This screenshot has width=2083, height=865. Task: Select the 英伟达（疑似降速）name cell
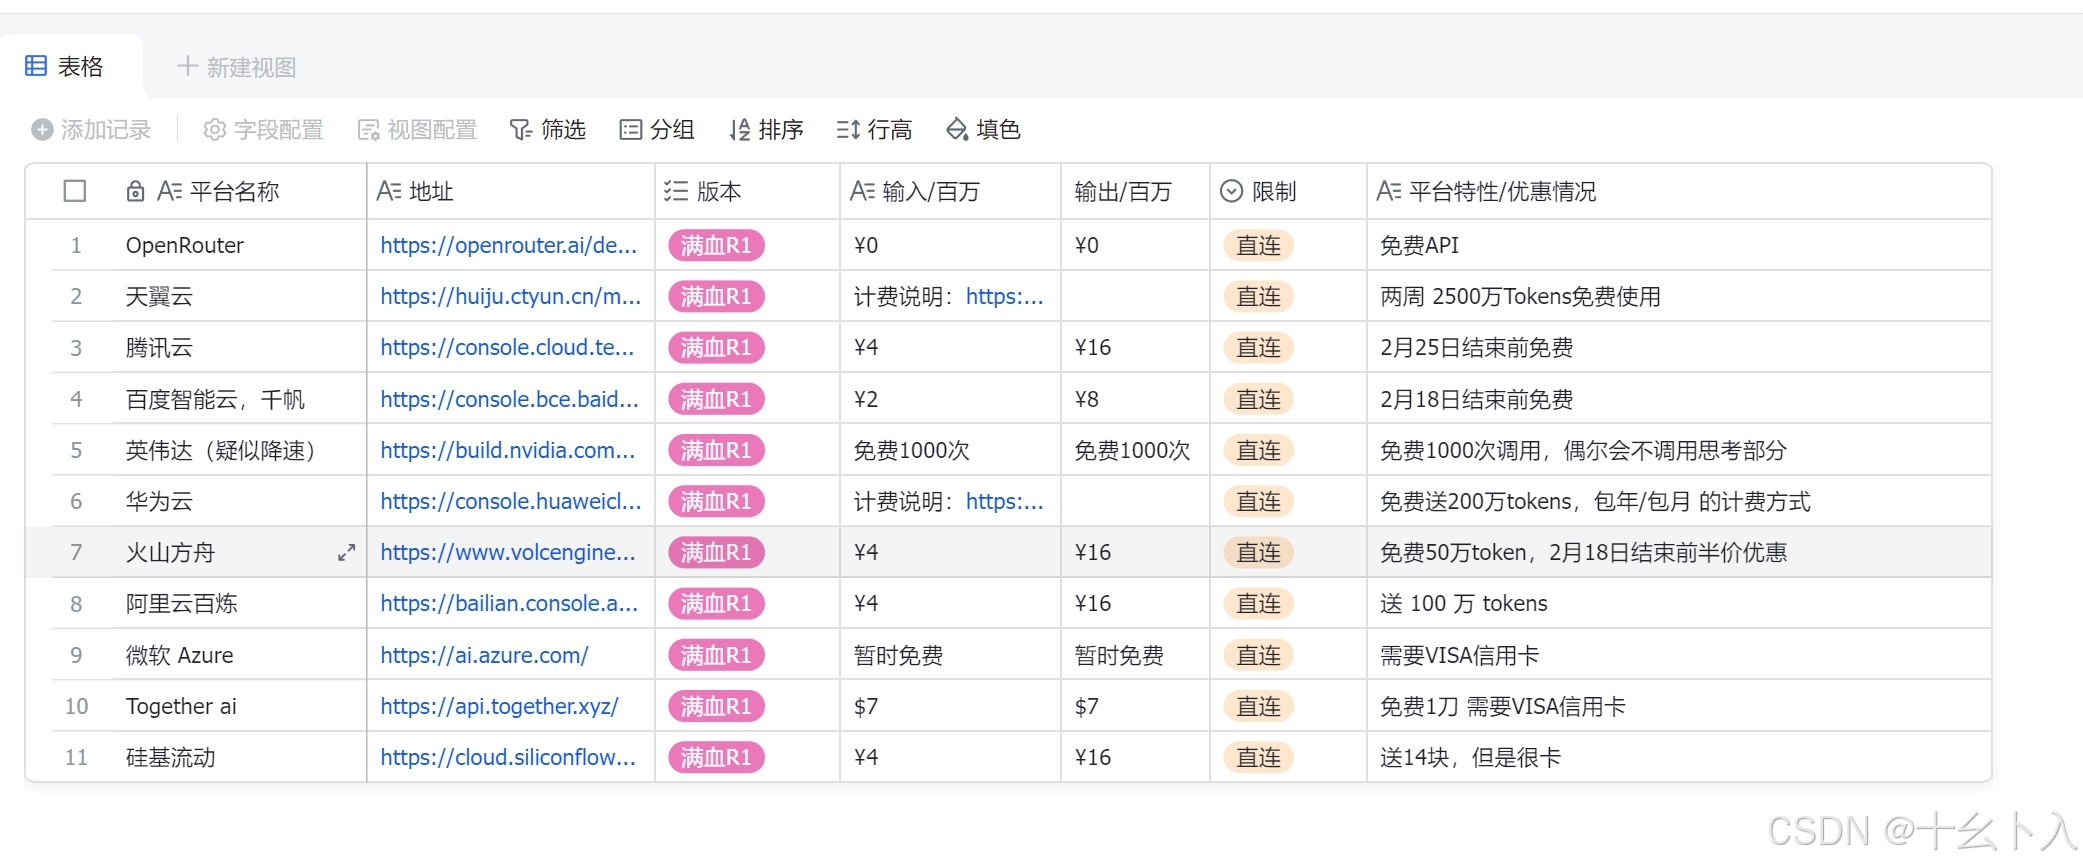point(240,451)
